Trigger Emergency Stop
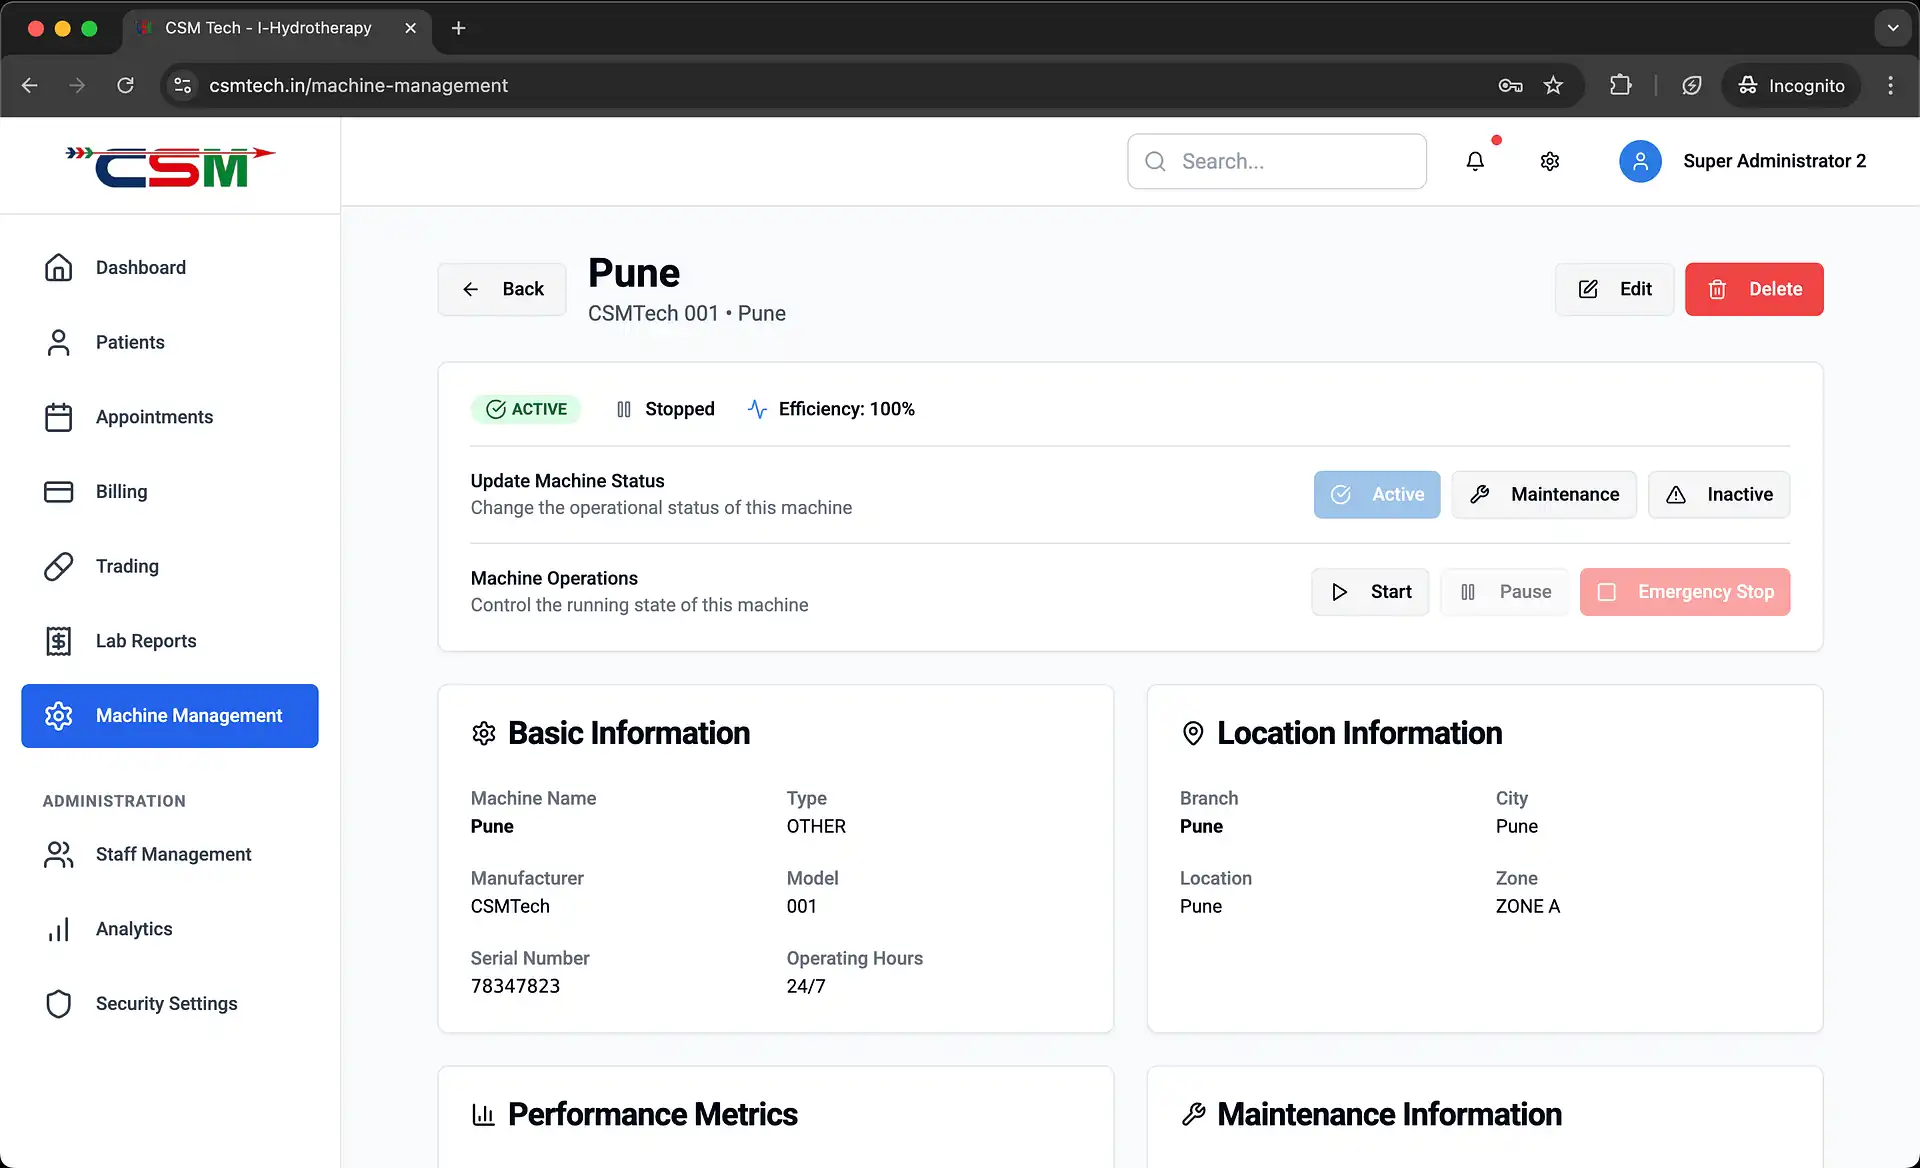1920x1168 pixels. 1685,592
